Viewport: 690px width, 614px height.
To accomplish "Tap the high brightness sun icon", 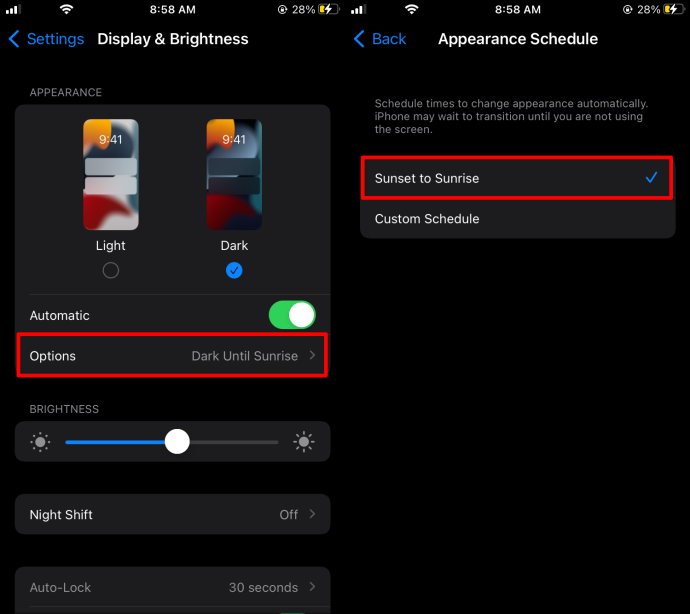I will point(304,442).
